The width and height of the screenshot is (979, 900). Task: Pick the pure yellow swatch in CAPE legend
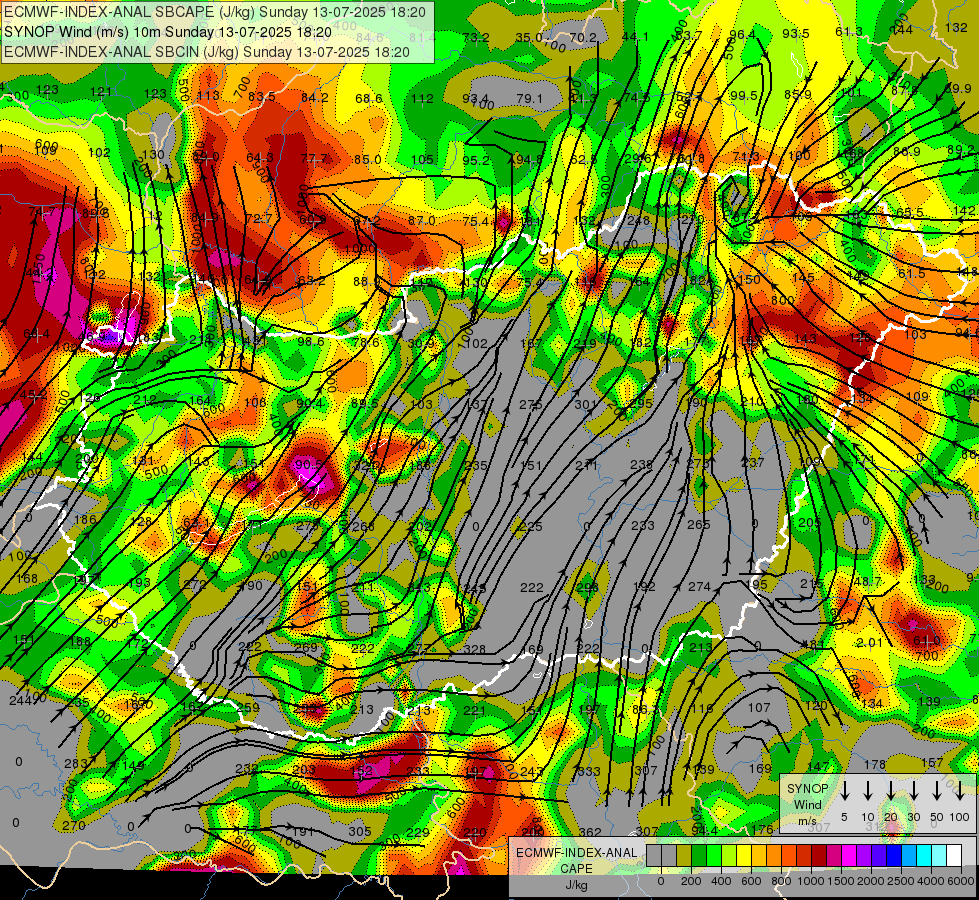coord(744,856)
